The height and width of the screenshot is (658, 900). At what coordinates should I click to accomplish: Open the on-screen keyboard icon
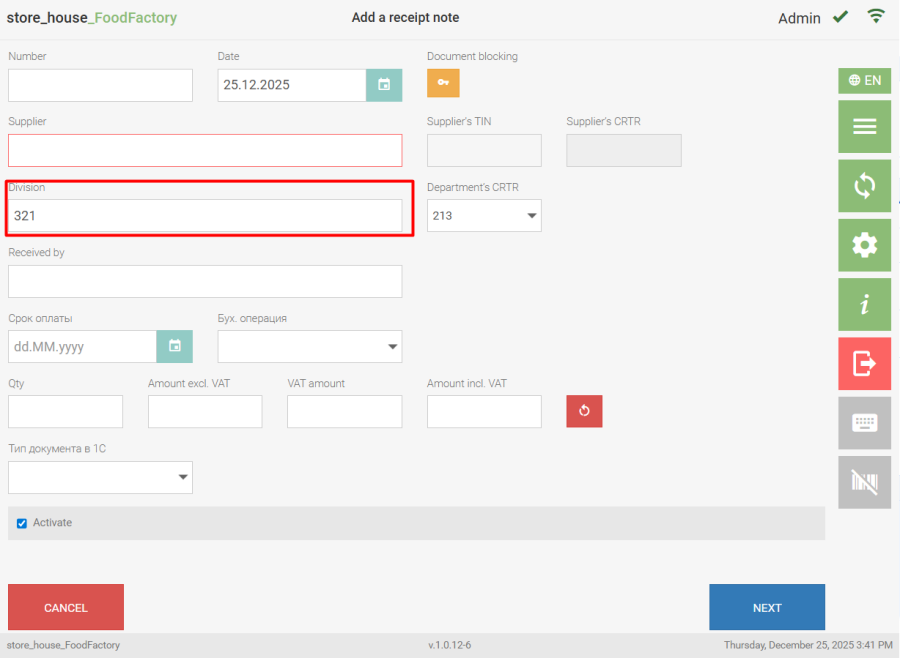864,422
